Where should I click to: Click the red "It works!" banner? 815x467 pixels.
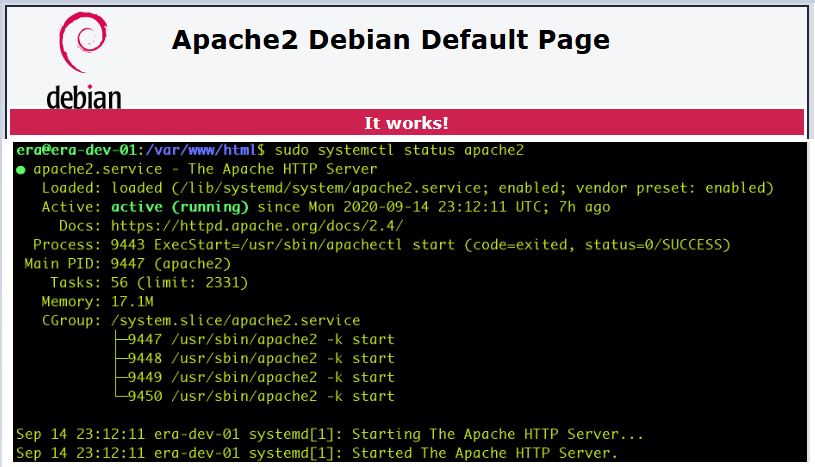coord(406,123)
